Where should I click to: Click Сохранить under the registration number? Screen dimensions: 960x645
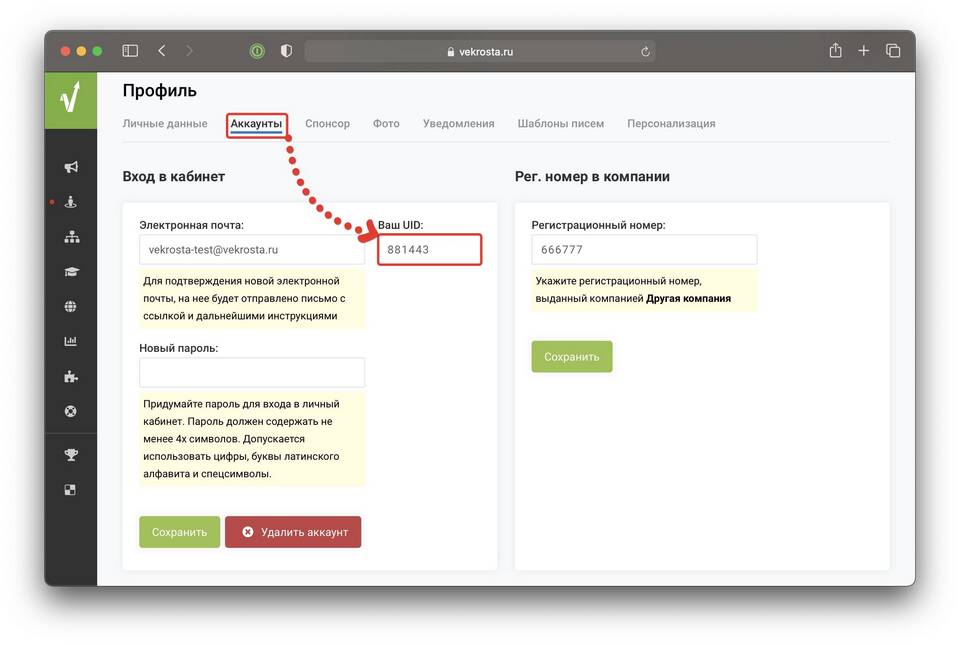(x=571, y=357)
